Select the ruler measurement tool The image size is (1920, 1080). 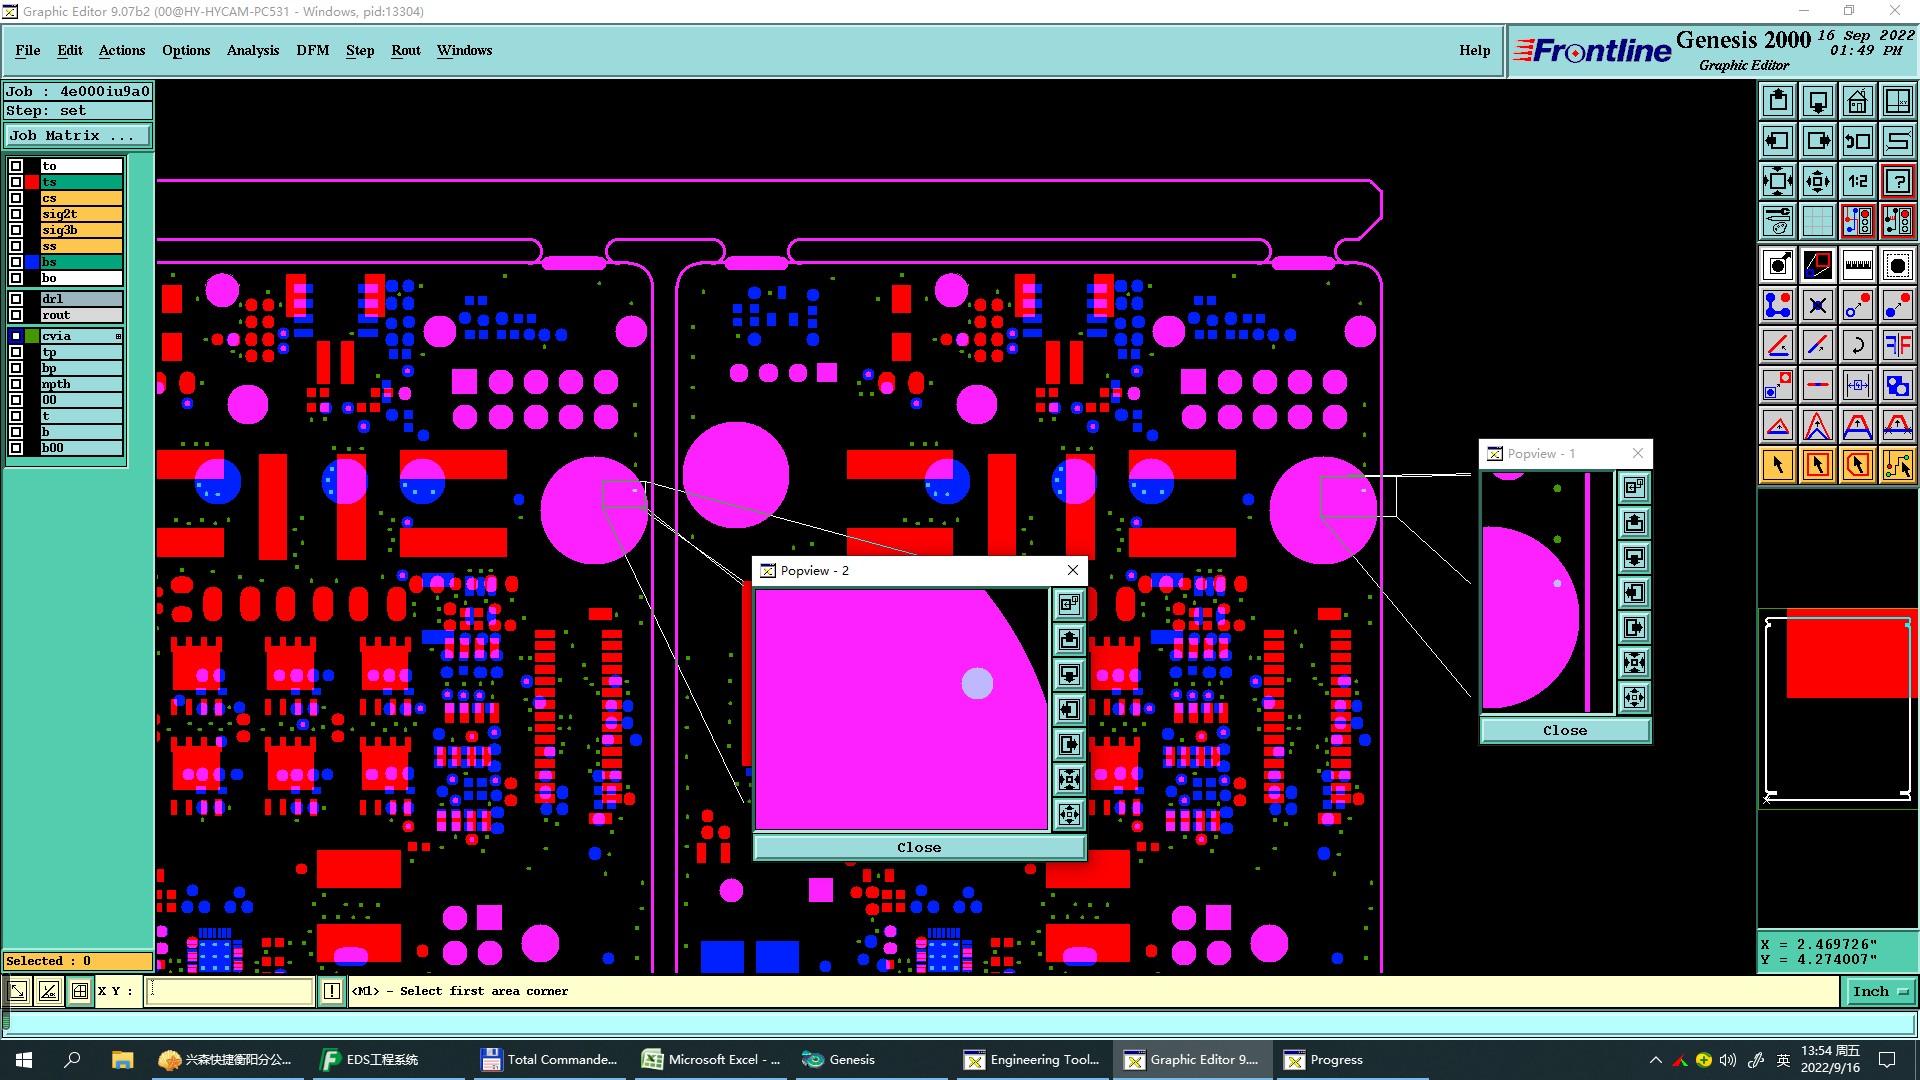(1858, 265)
